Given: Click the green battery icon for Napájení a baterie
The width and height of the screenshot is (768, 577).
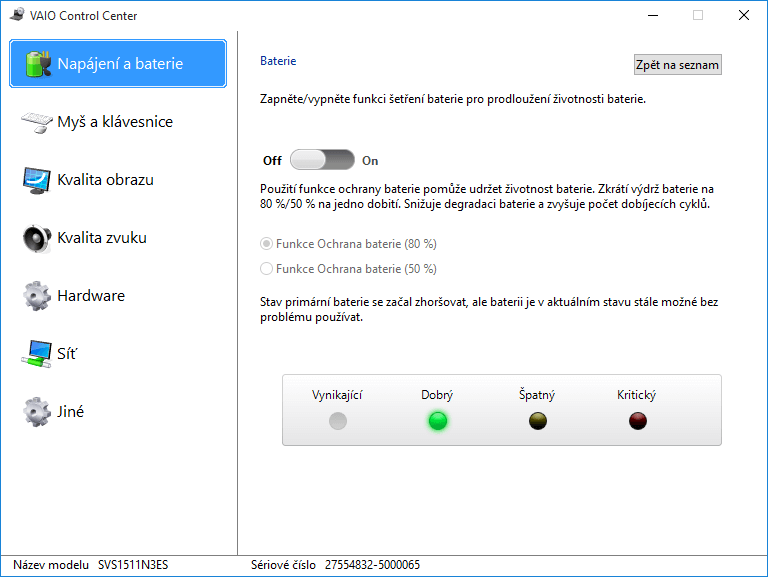Looking at the screenshot, I should coord(38,64).
